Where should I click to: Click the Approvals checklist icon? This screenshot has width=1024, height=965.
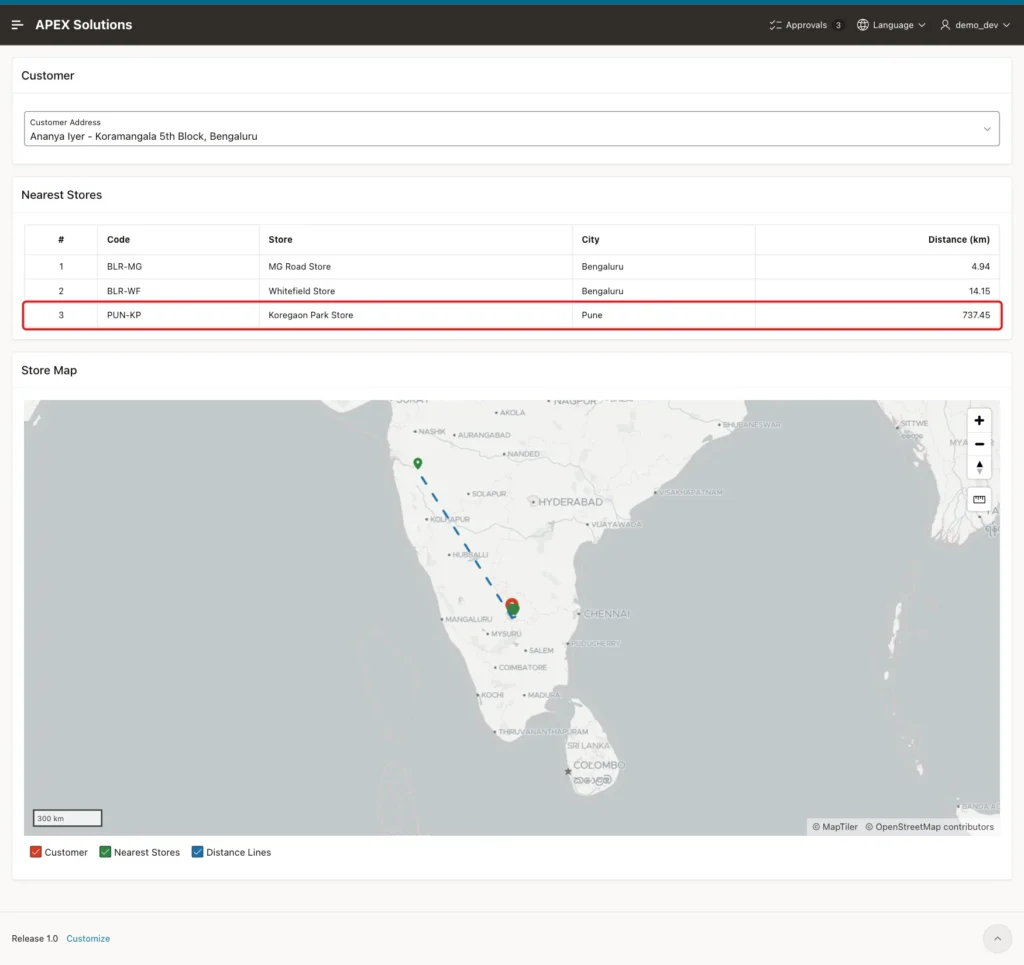(x=775, y=25)
